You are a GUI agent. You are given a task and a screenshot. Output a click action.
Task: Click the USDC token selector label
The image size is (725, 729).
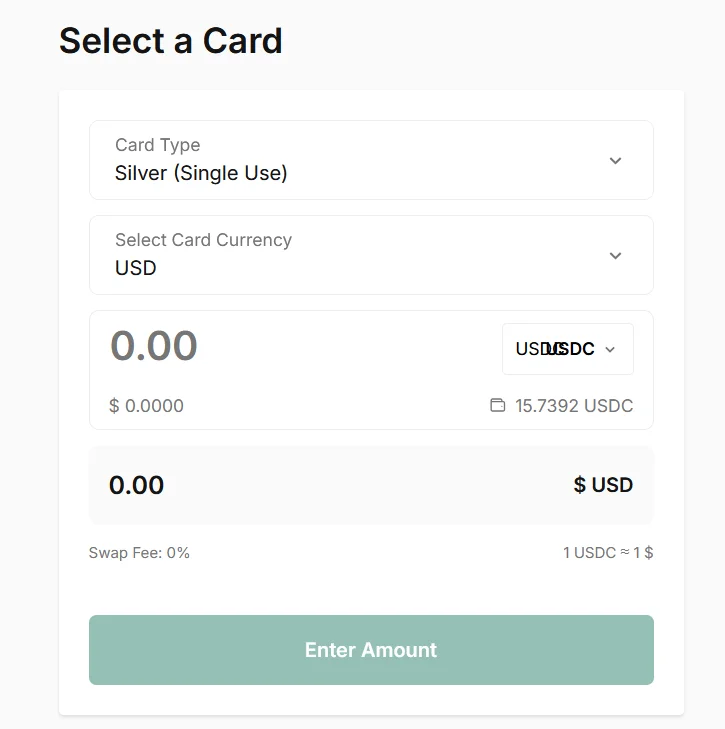click(x=555, y=349)
